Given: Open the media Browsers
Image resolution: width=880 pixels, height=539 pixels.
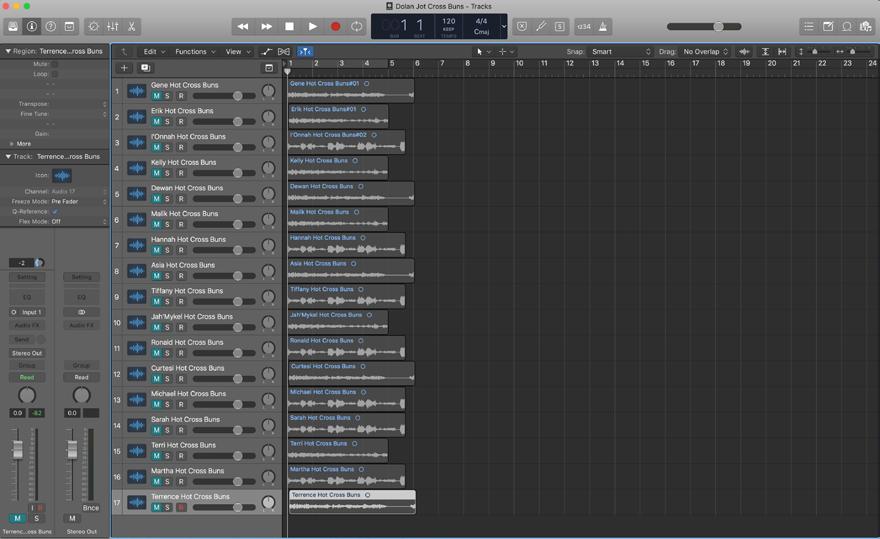Looking at the screenshot, I should tap(866, 26).
